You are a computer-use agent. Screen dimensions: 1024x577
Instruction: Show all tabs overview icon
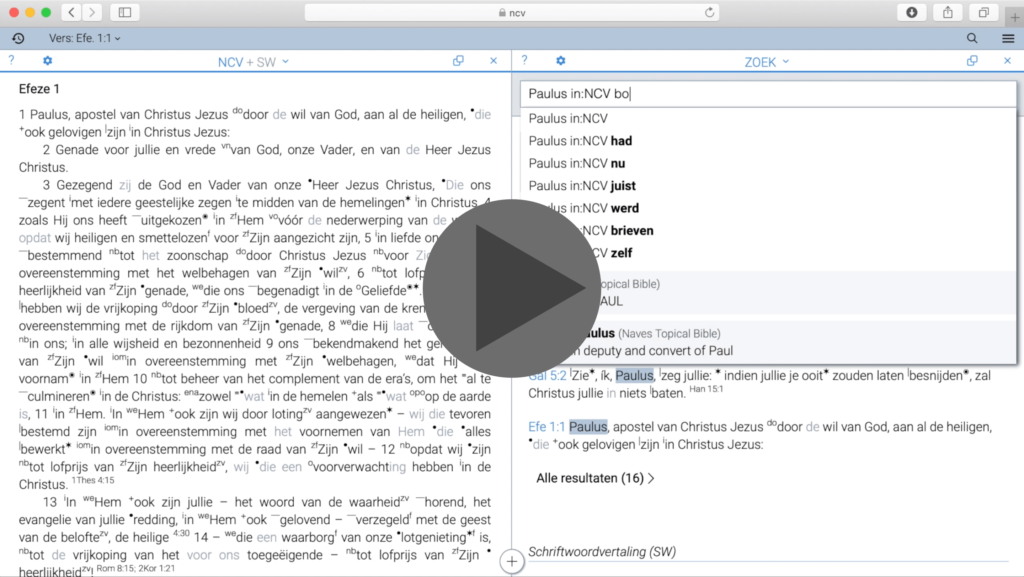984,12
